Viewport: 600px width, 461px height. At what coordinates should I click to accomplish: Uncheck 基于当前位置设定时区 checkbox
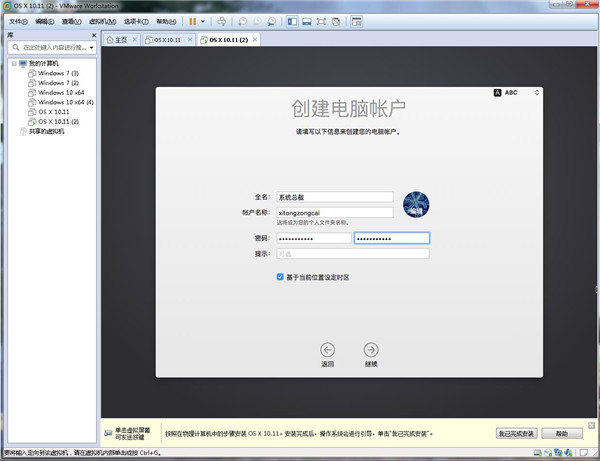(280, 277)
